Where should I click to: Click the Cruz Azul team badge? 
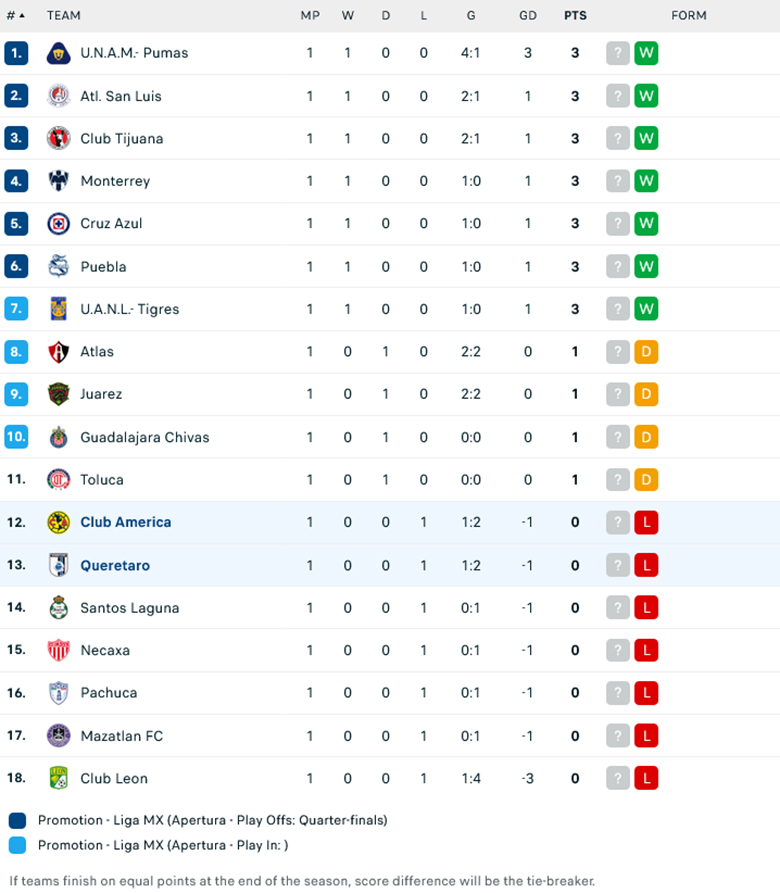tap(58, 224)
